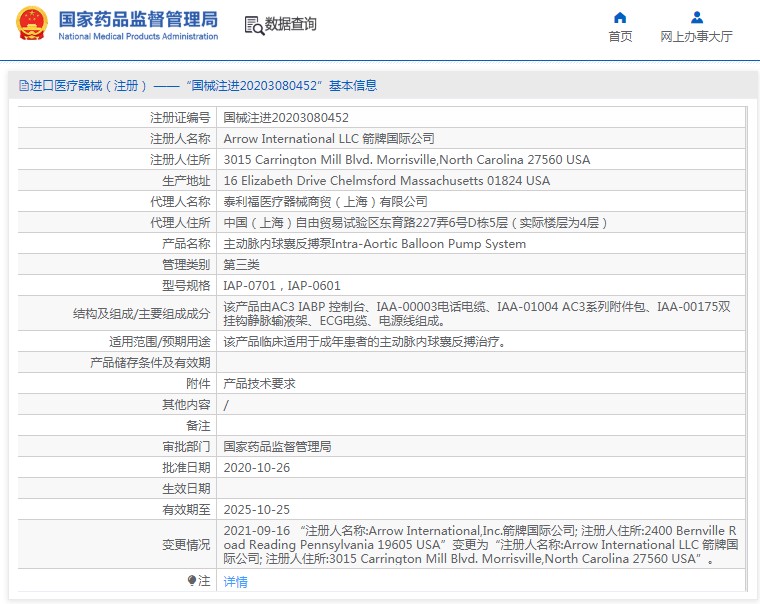
Task: Click the bullet icon beside 注
Action: click(x=192, y=580)
